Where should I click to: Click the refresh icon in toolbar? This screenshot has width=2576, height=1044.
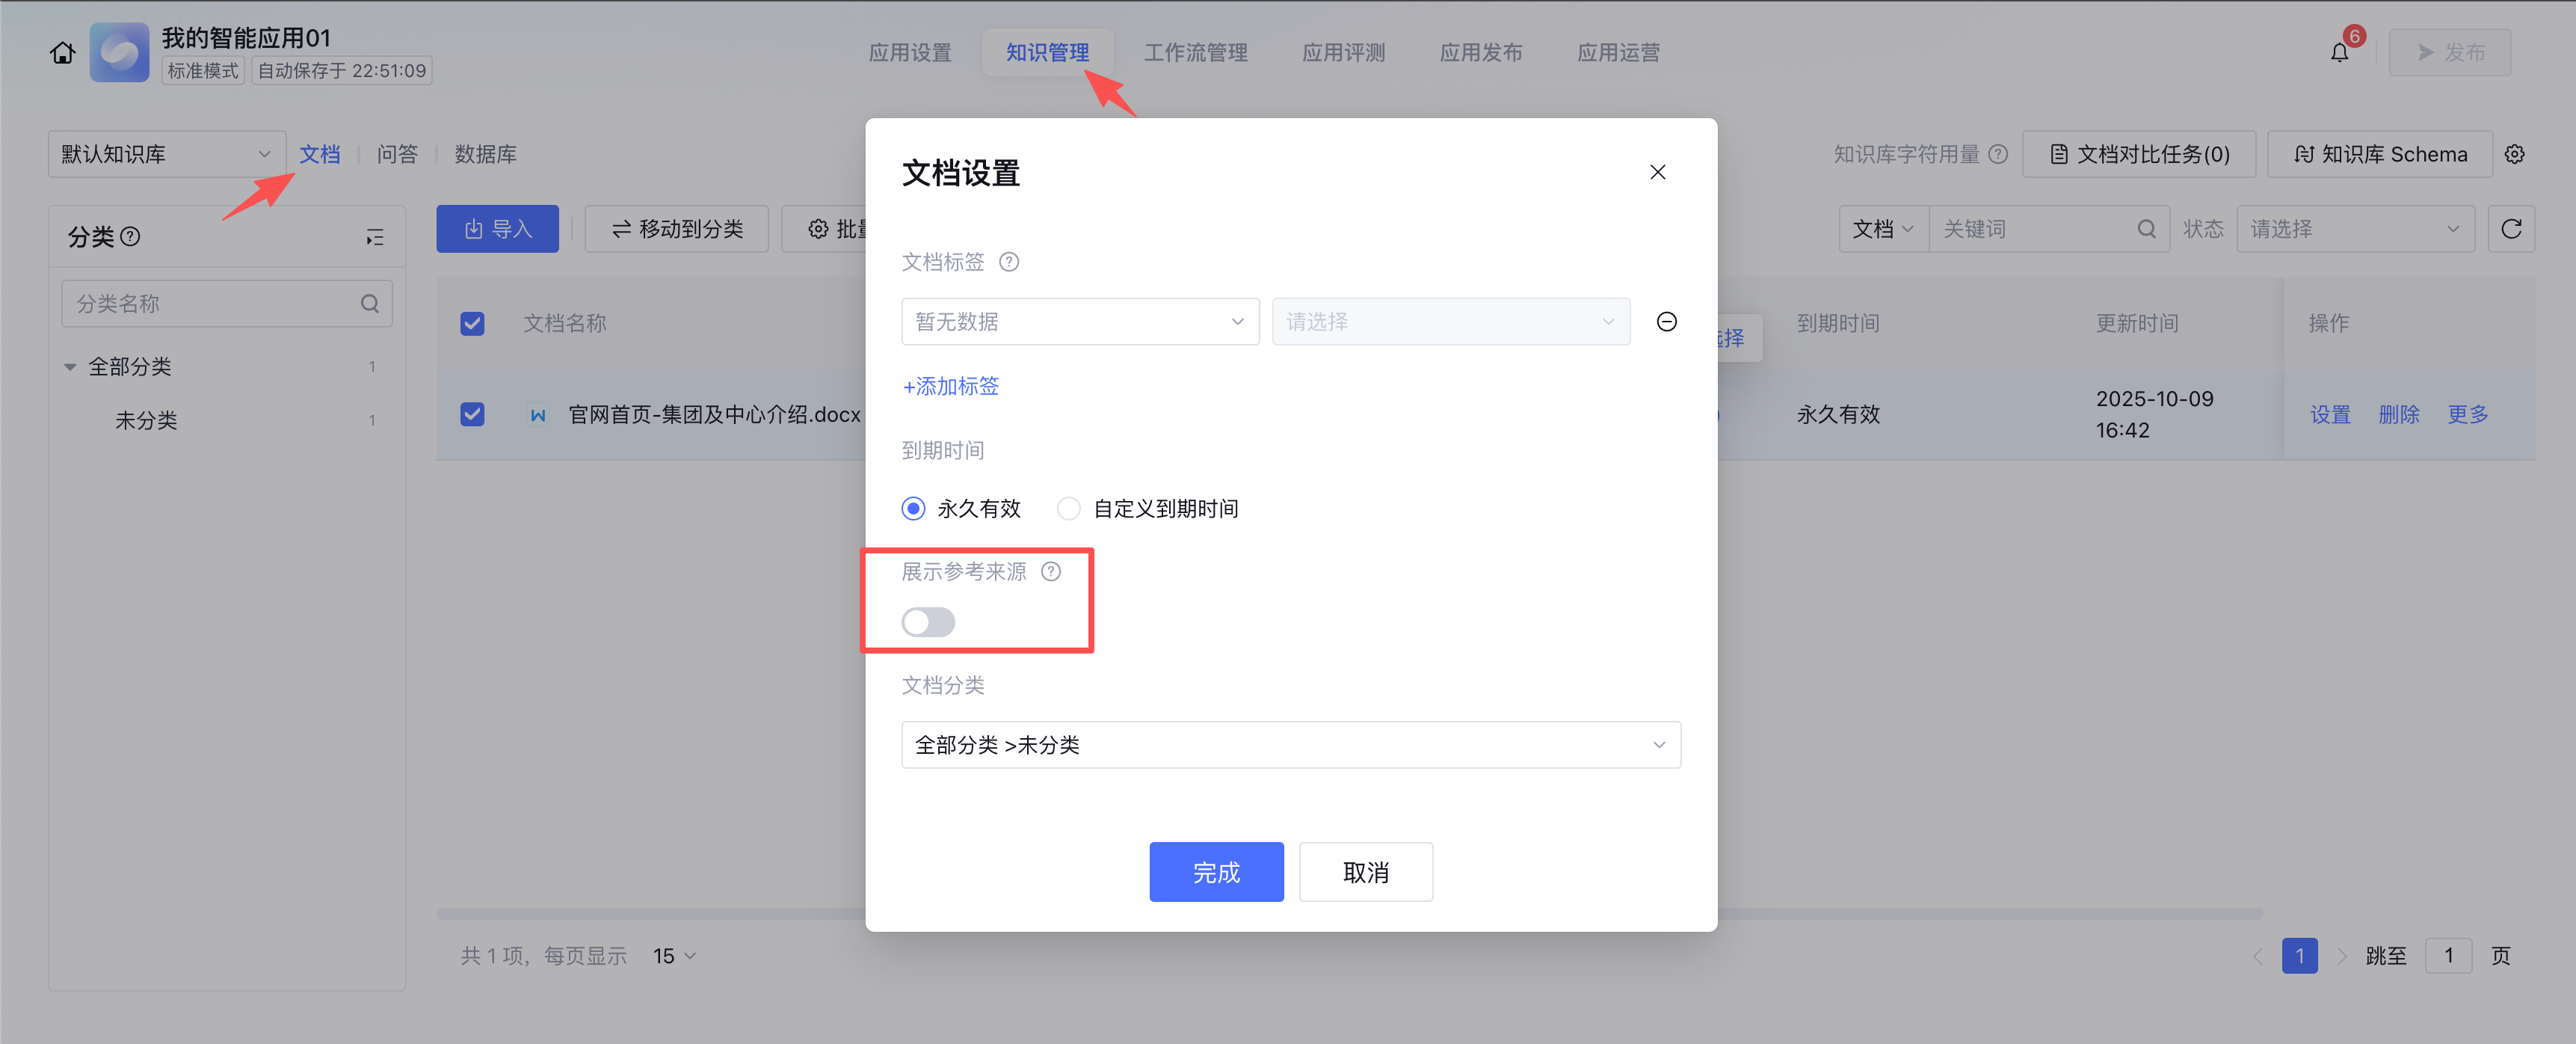coord(2510,229)
